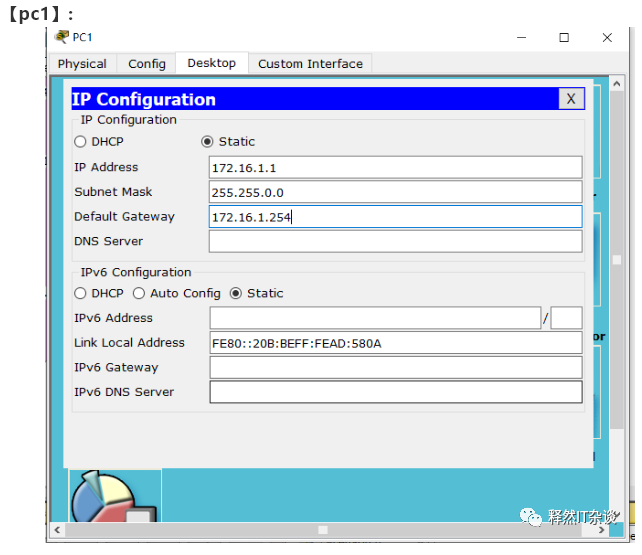Screen dimensions: 642x555
Task: Click the horizontal scrollbar left arrow
Action: (x=57, y=530)
